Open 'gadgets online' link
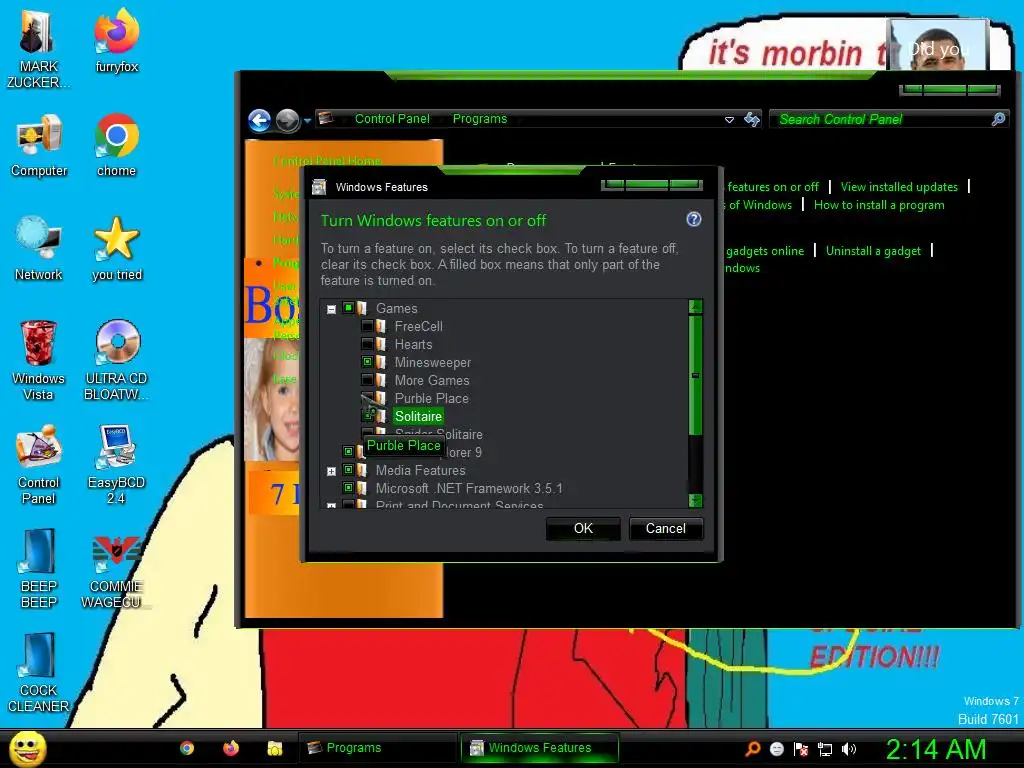The image size is (1024, 768). [765, 251]
